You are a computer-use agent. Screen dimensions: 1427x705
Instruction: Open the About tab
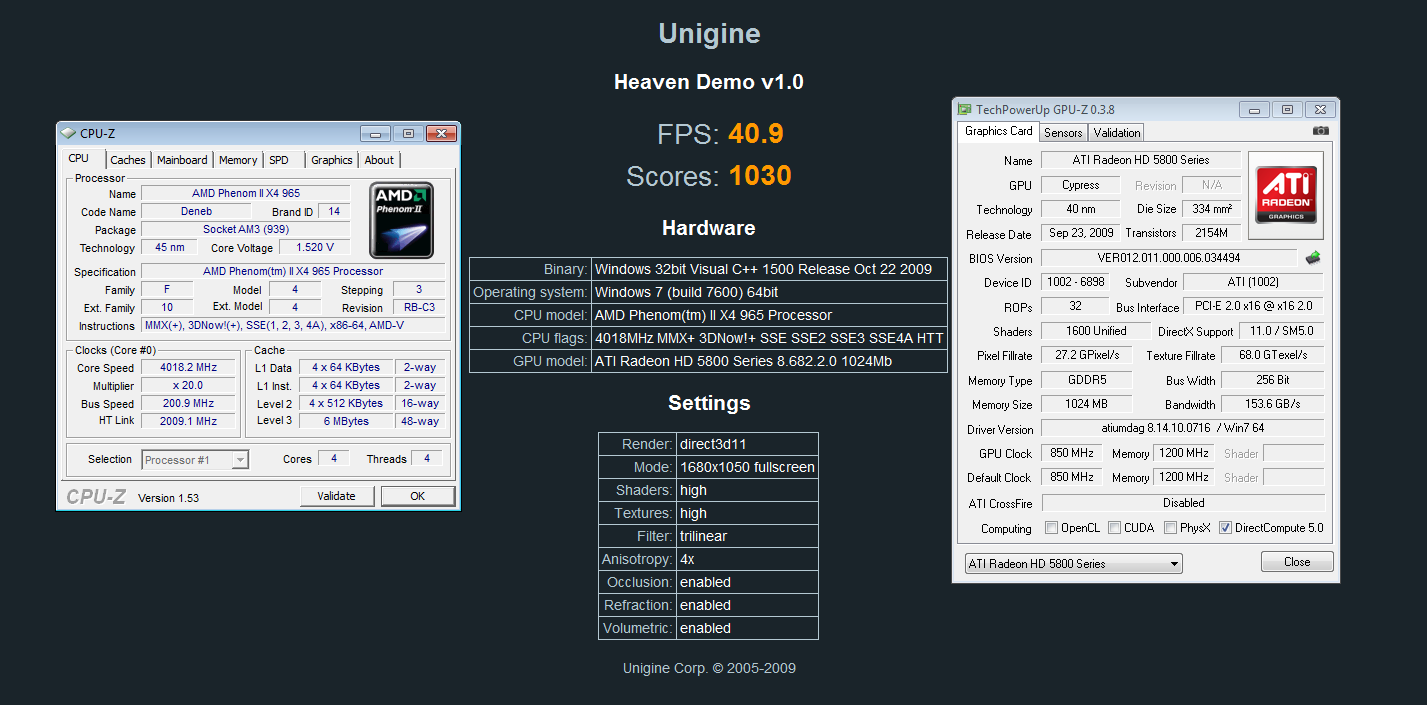(379, 160)
